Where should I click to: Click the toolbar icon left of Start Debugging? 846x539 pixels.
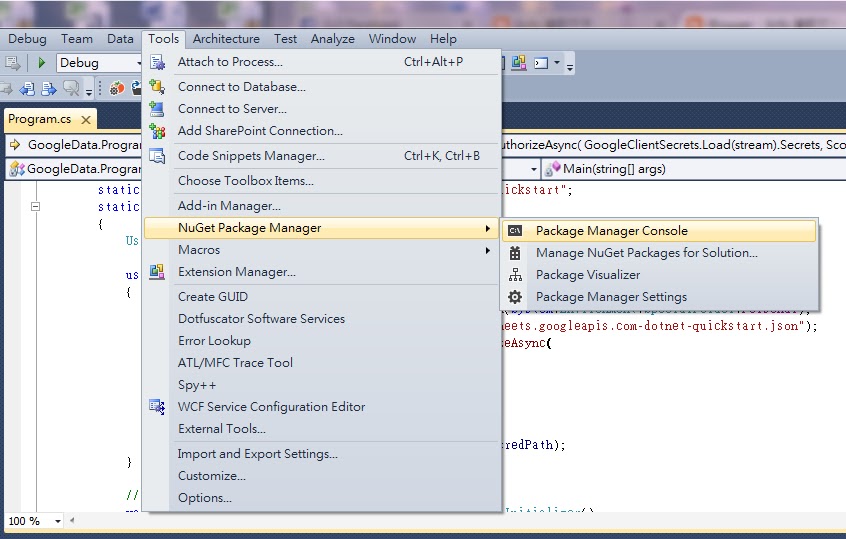click(x=12, y=63)
